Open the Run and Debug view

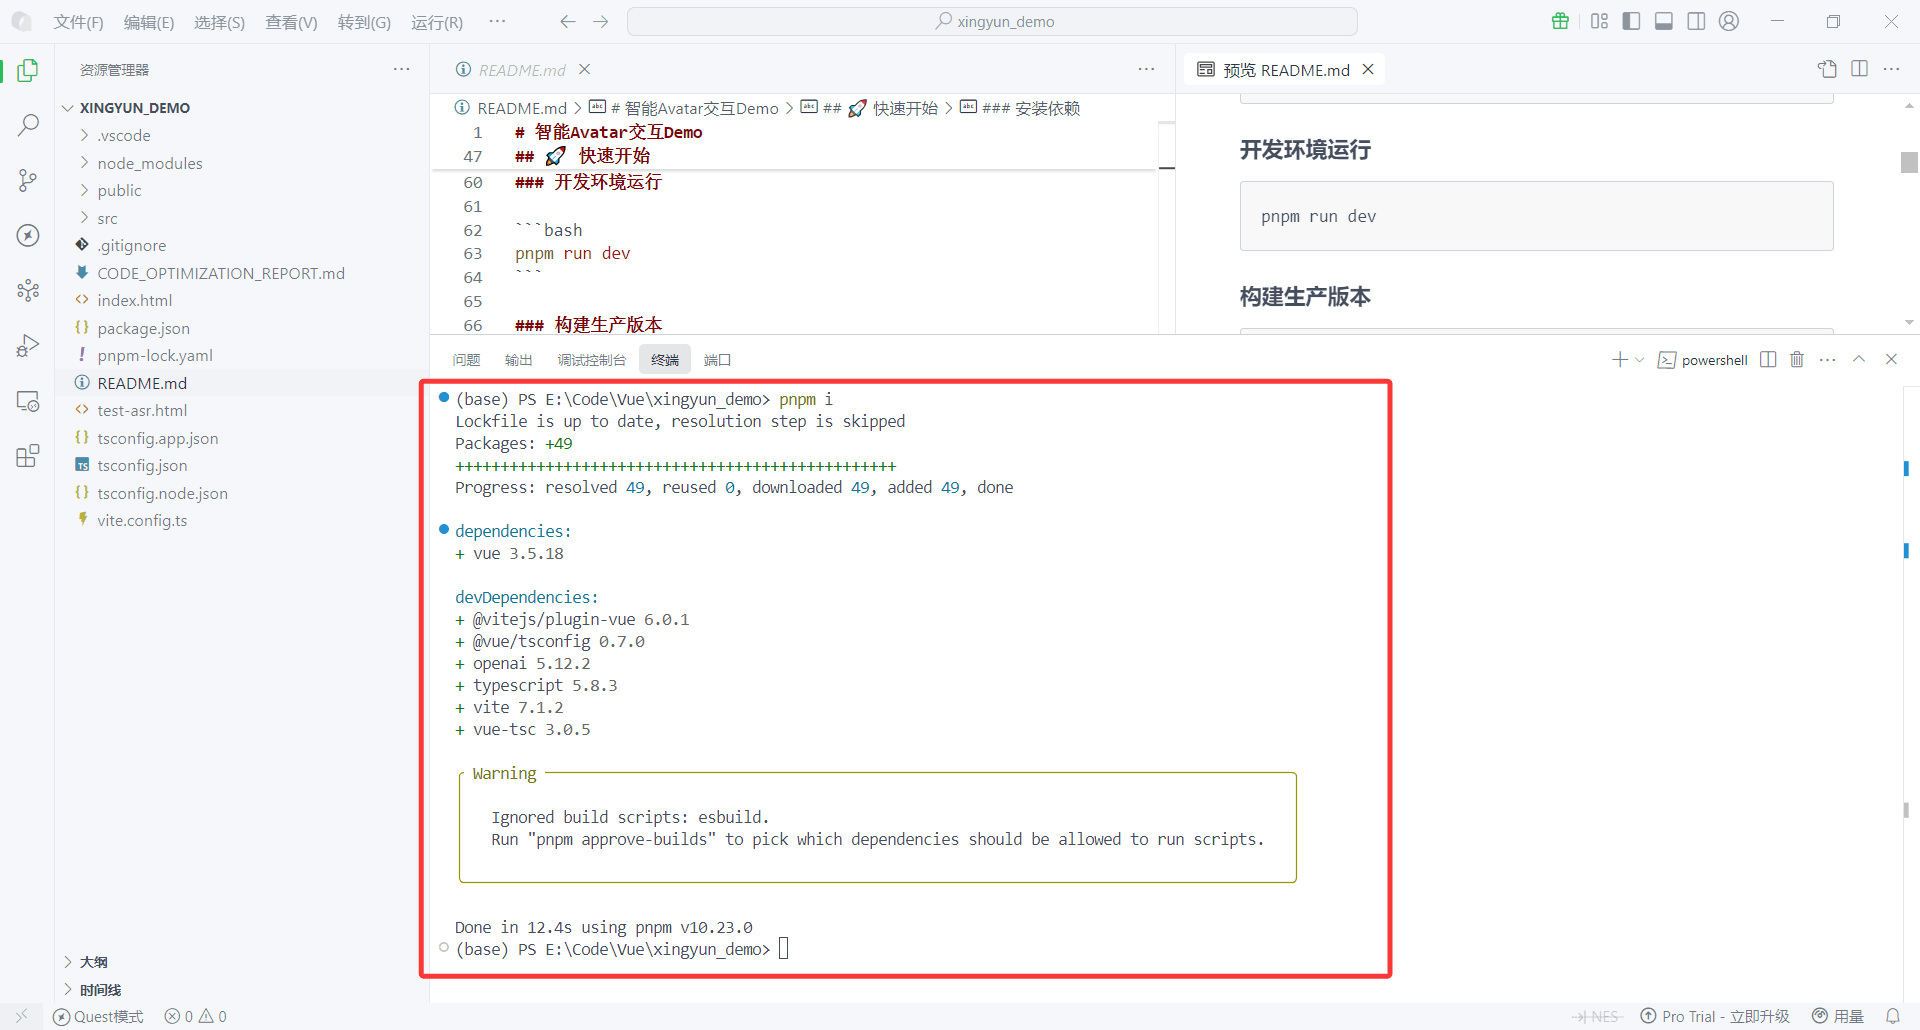click(x=28, y=345)
